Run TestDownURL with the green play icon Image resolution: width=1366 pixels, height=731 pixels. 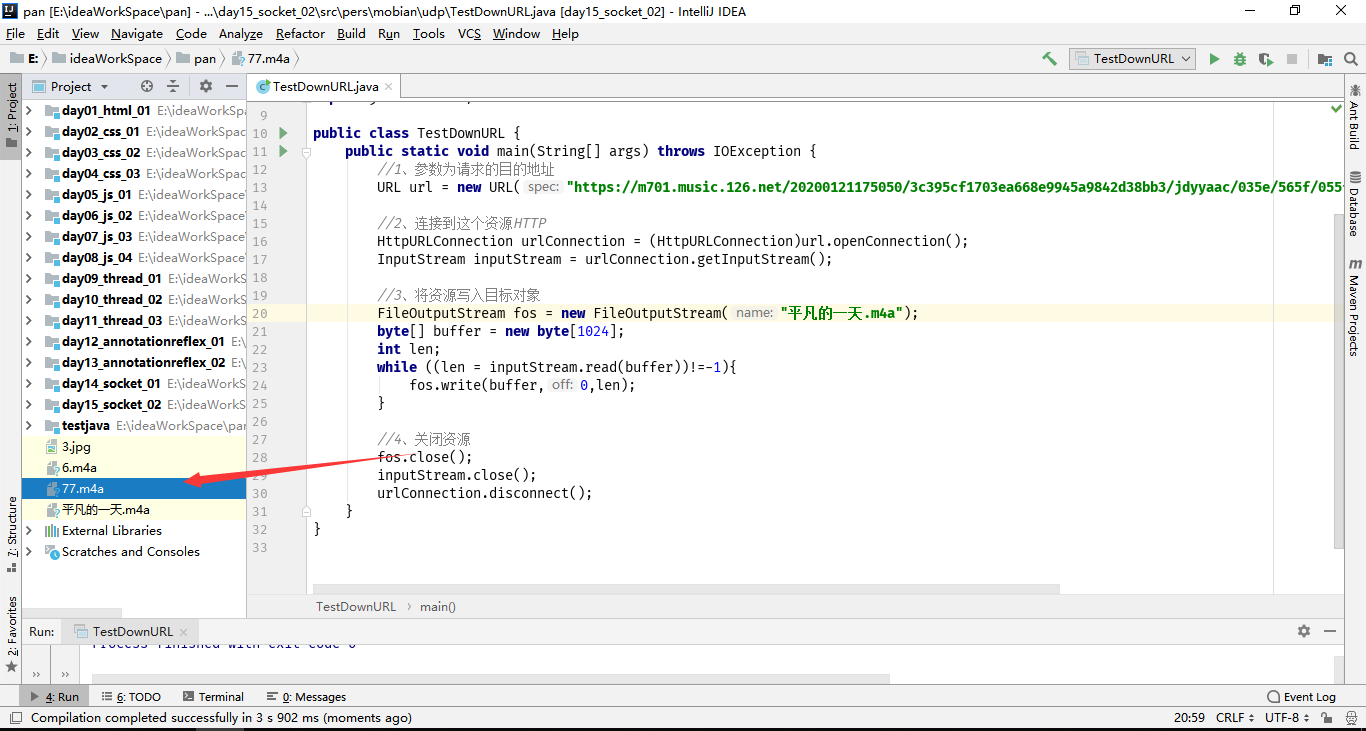point(1214,59)
